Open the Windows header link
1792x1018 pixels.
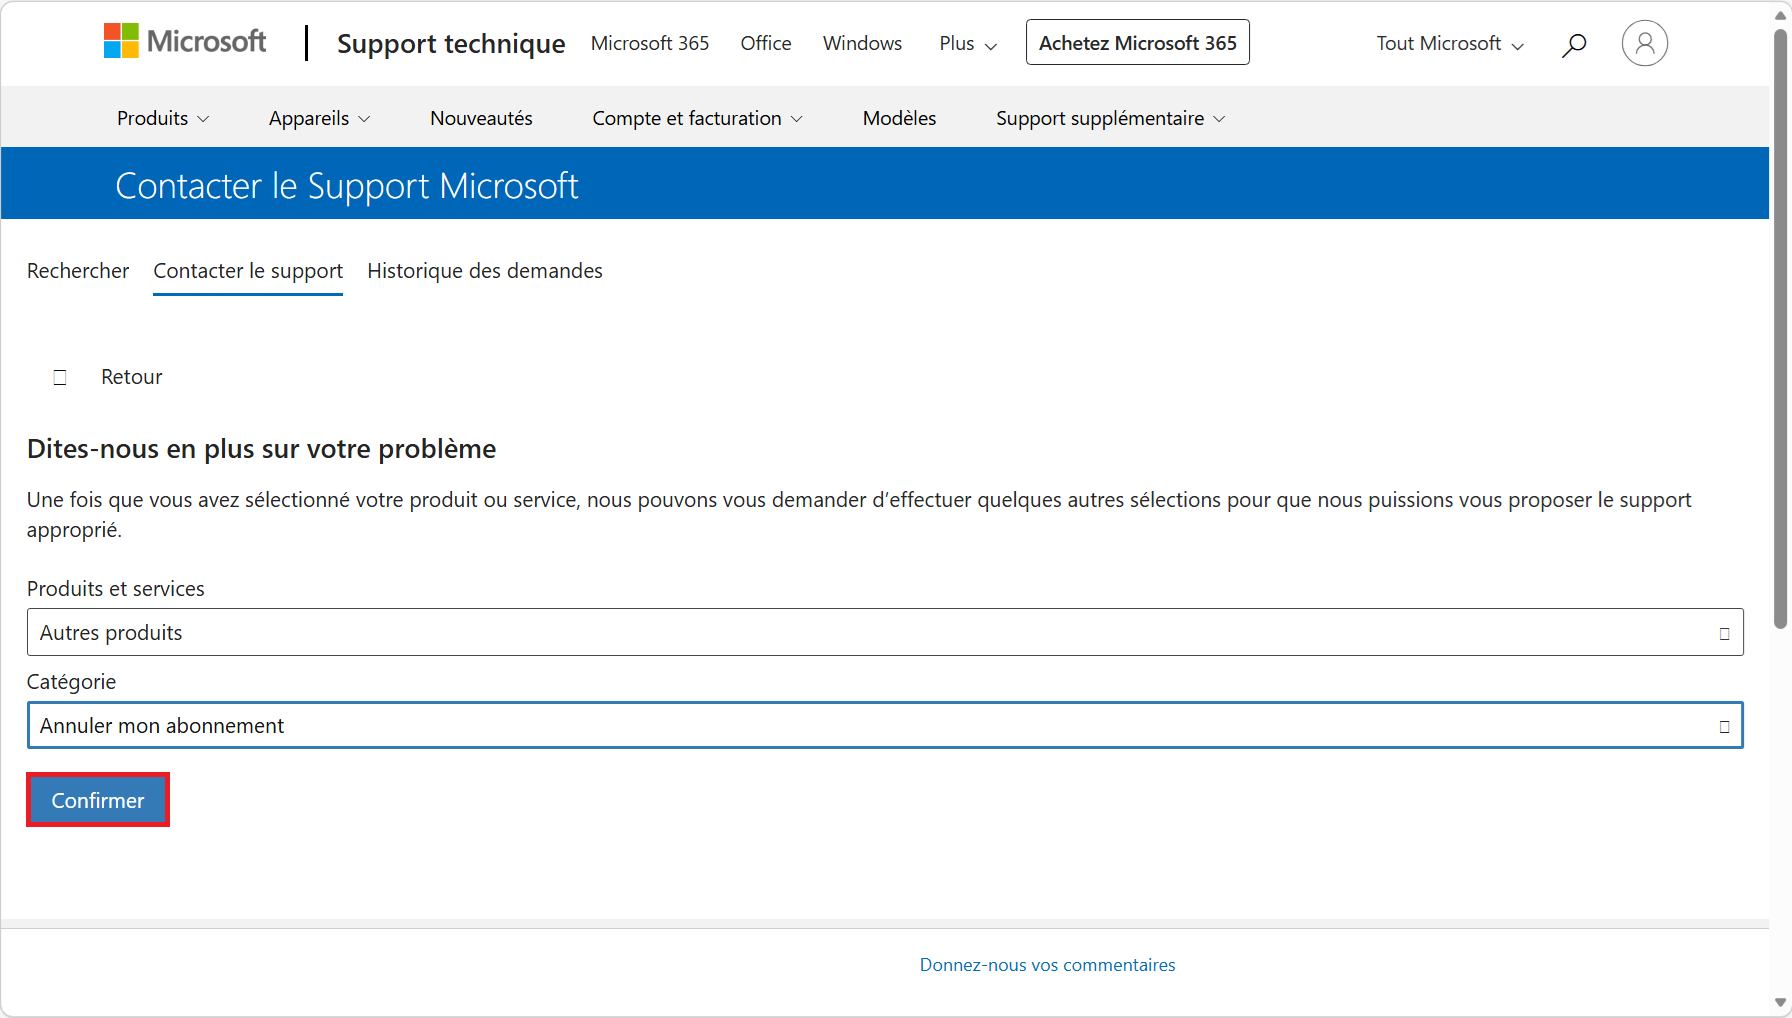(862, 43)
